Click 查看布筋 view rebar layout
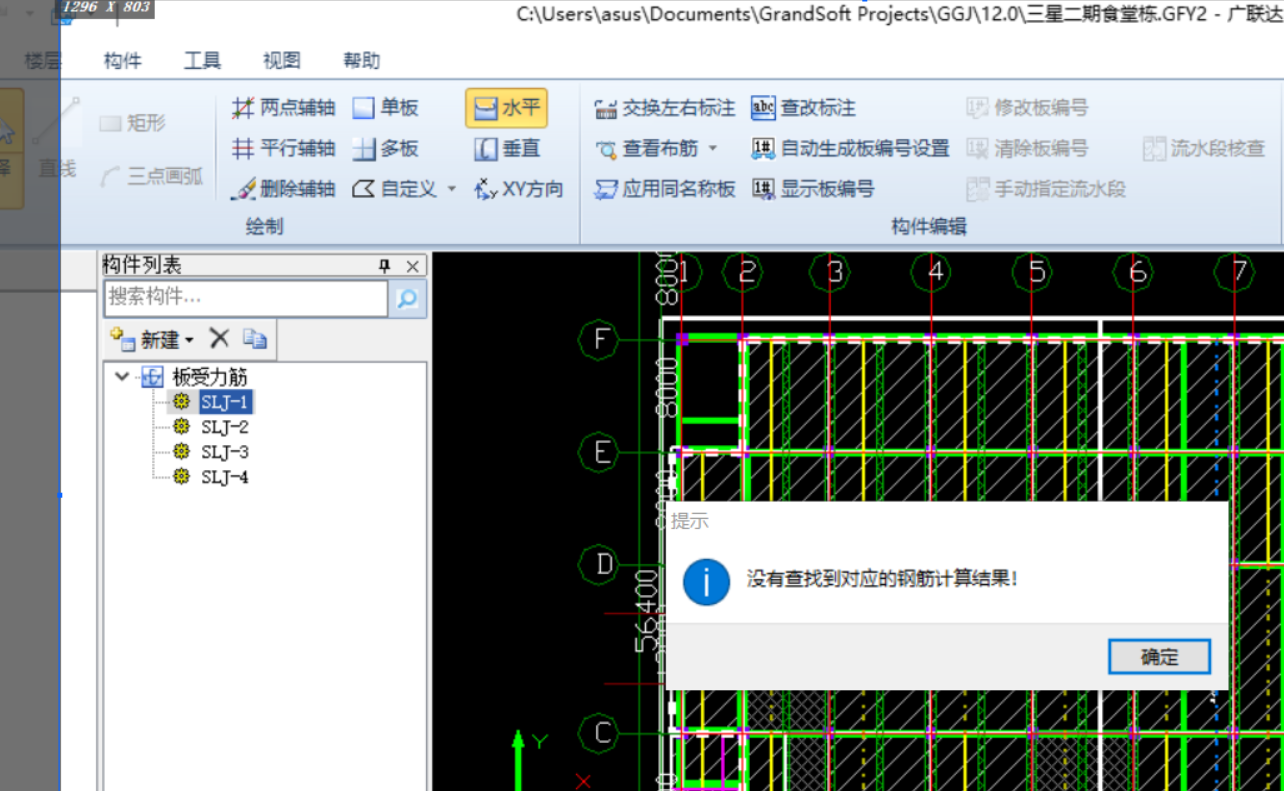1284x791 pixels. click(x=648, y=149)
